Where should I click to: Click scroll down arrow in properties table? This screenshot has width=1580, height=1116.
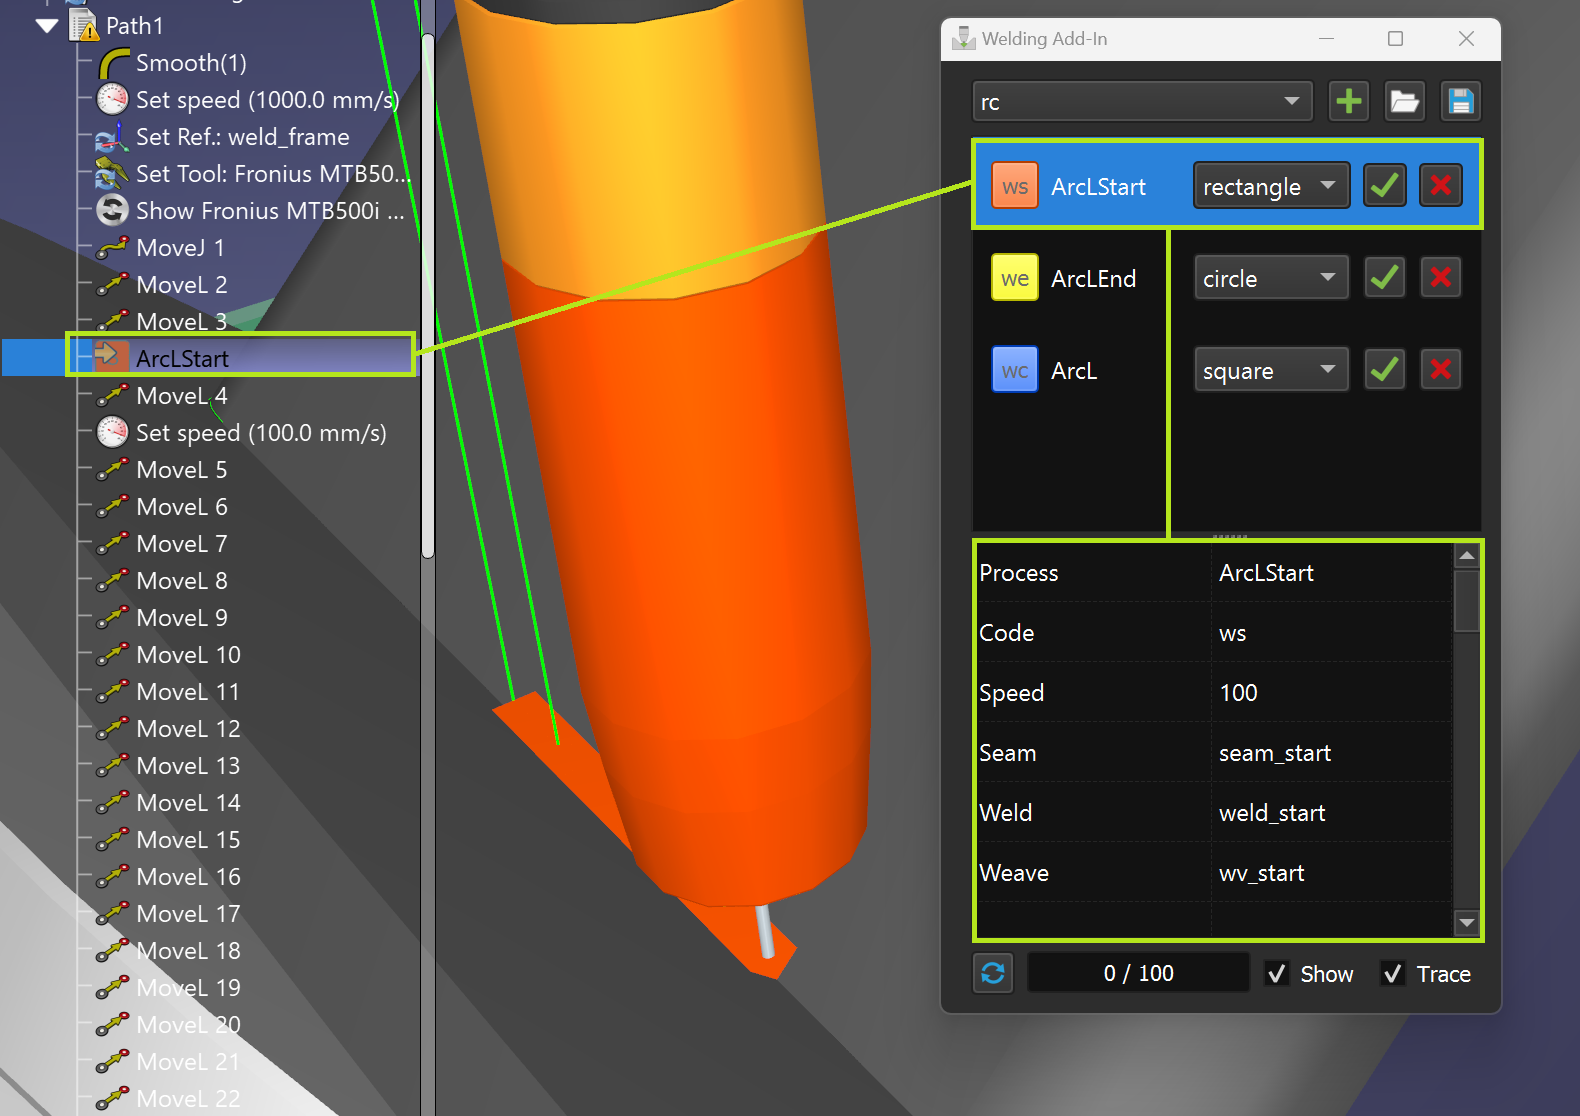[1467, 923]
